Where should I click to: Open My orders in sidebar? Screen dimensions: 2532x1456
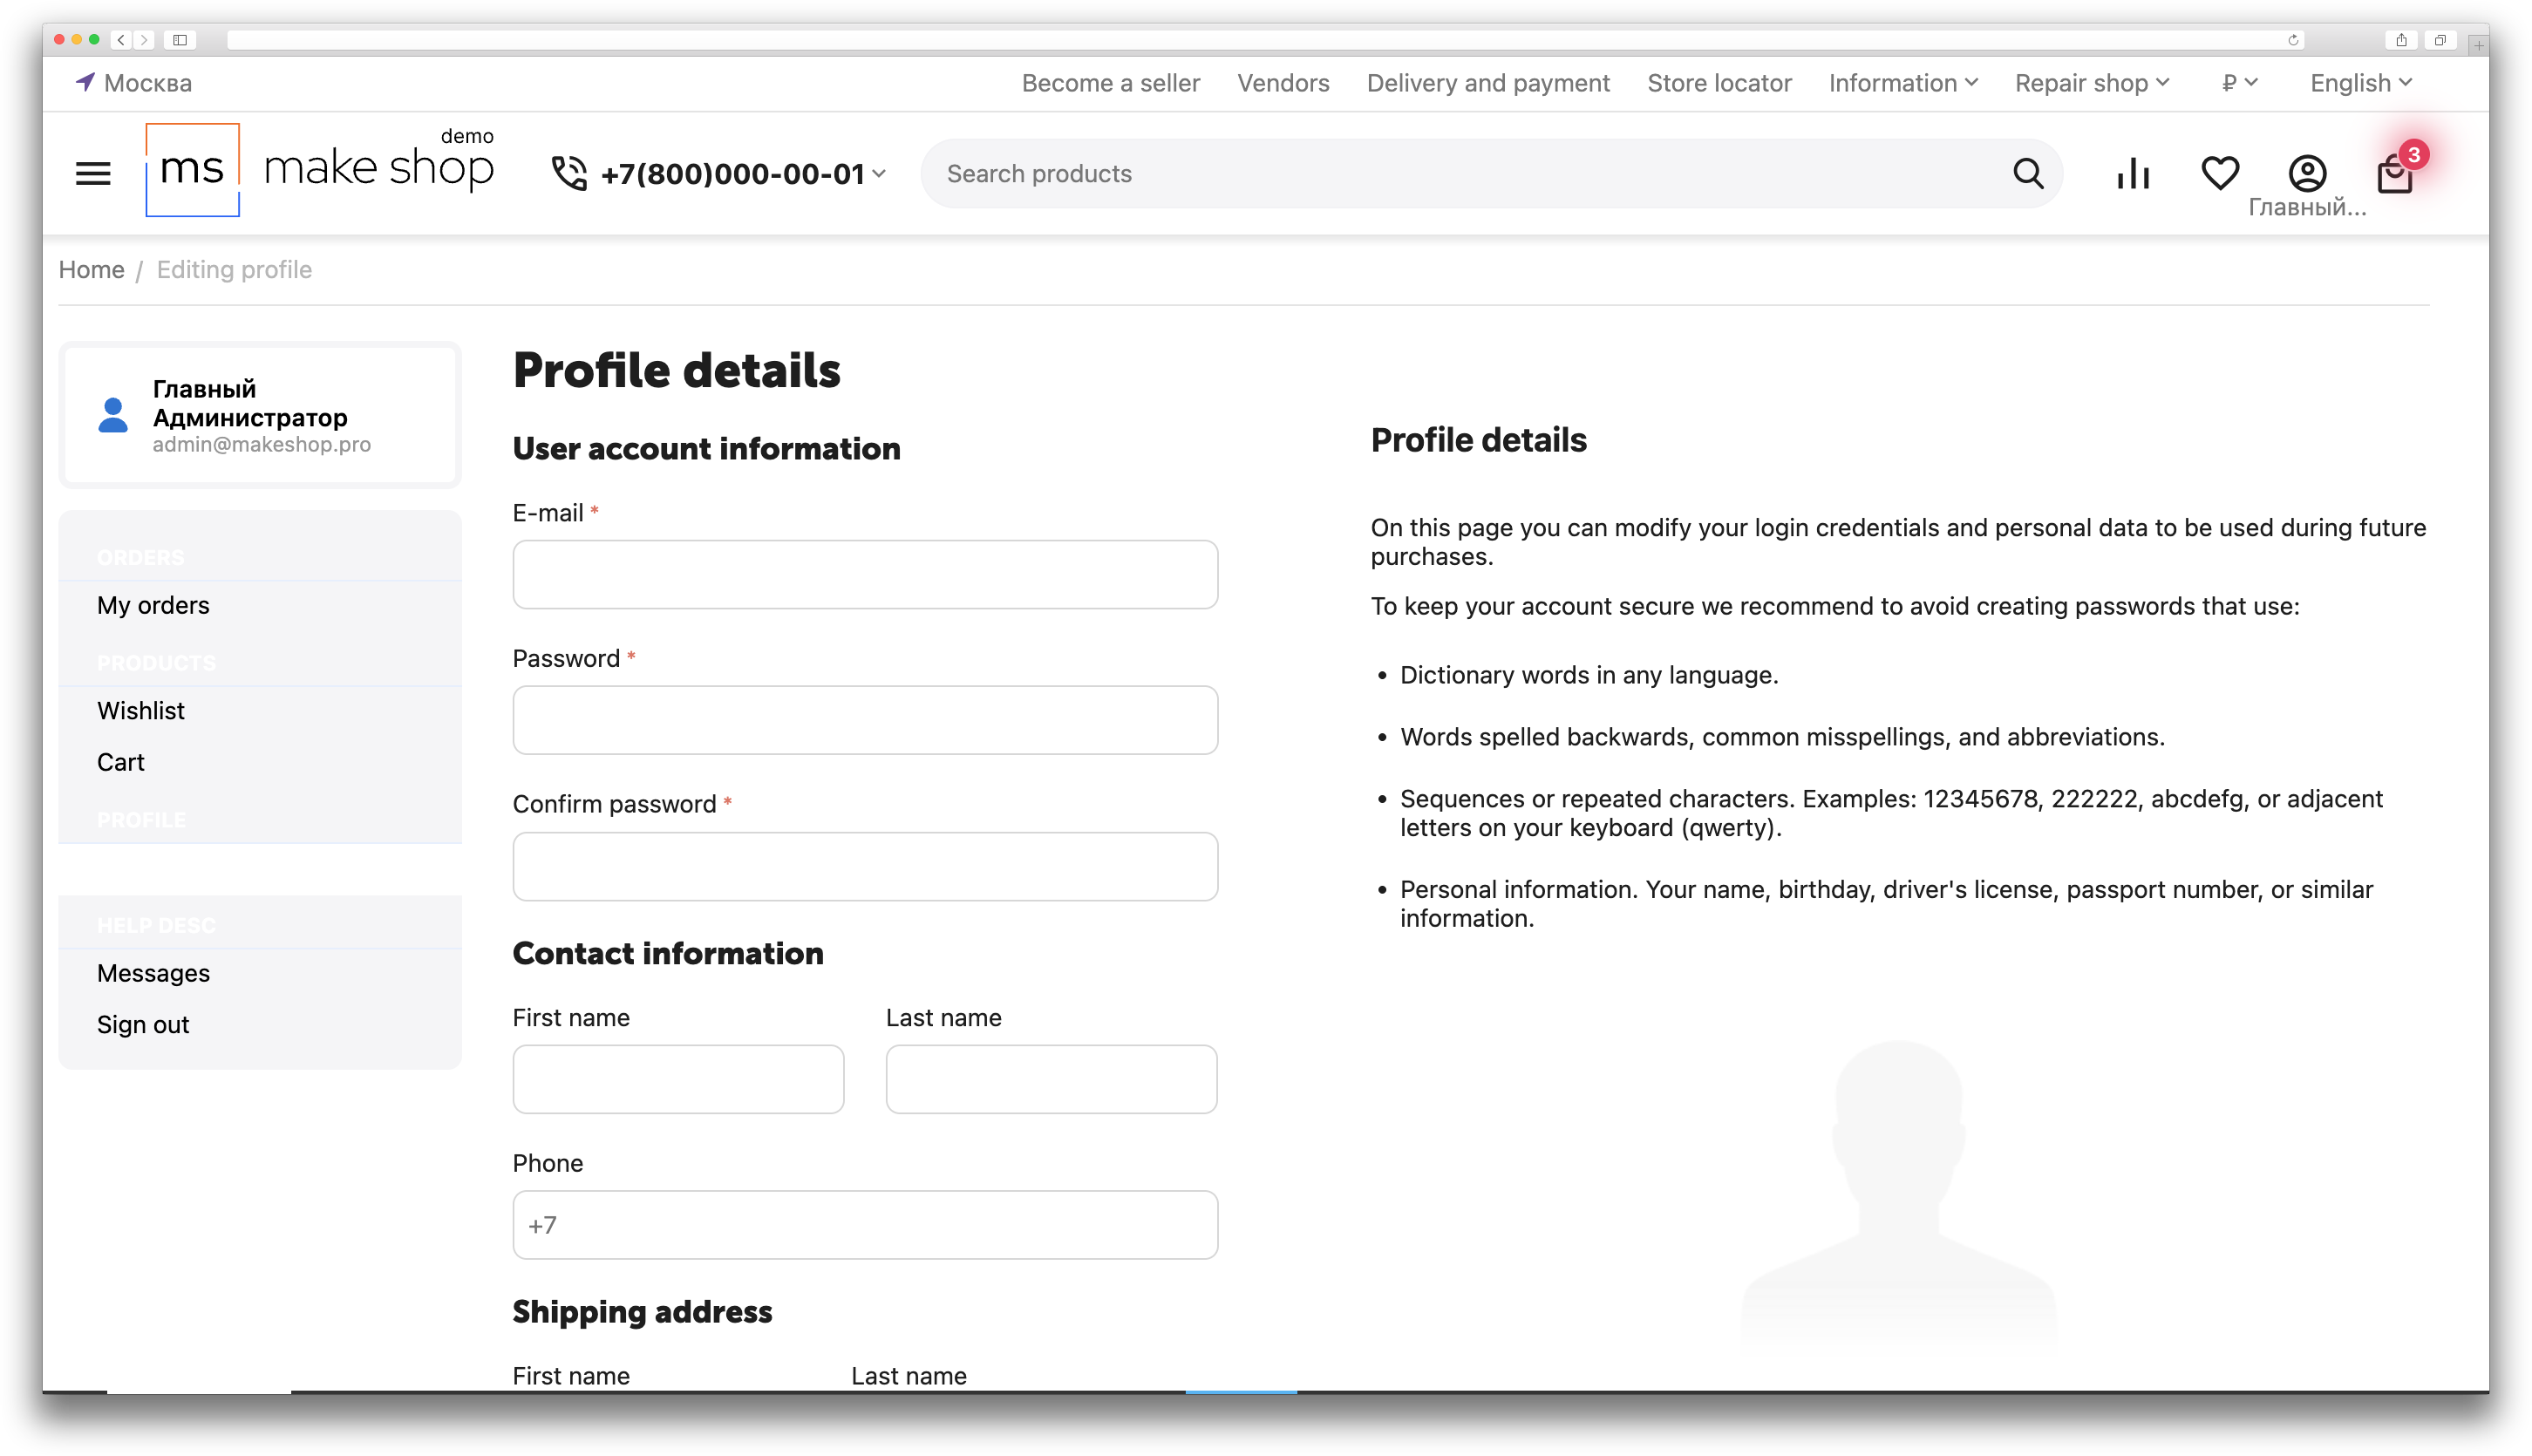153,605
